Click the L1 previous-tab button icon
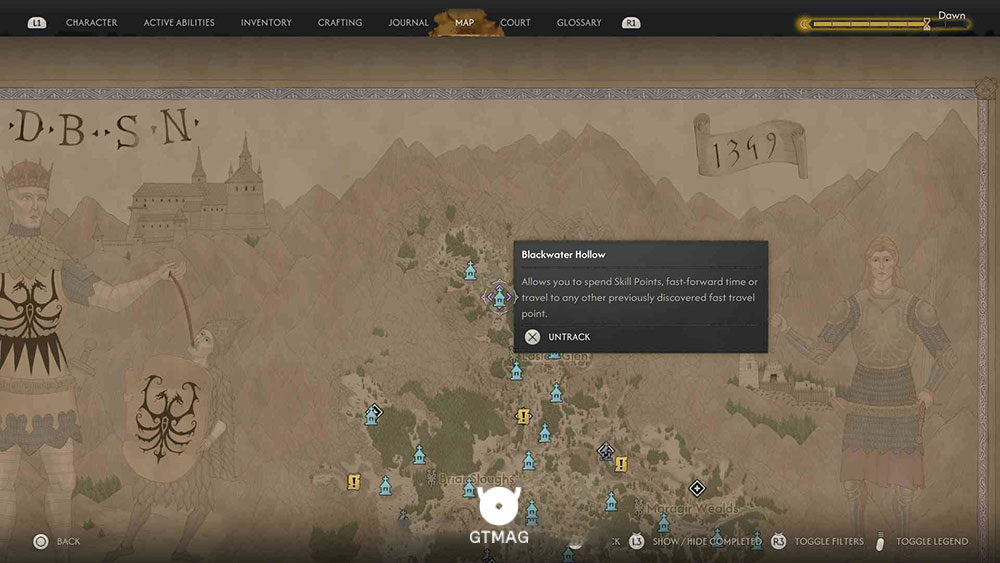Viewport: 1000px width, 563px height. pos(37,23)
